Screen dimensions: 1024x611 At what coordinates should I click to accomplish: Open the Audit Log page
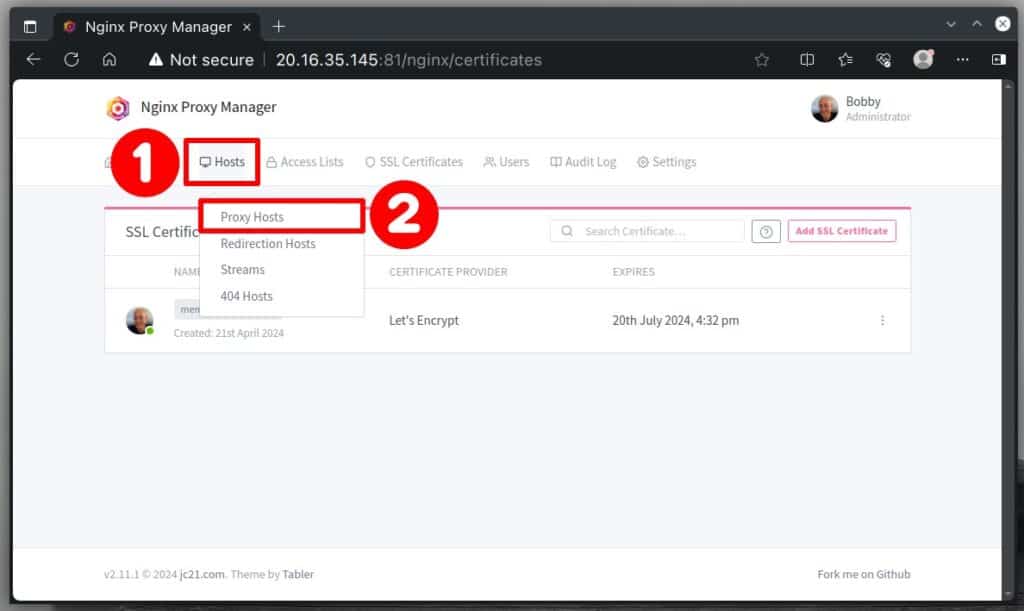click(583, 162)
